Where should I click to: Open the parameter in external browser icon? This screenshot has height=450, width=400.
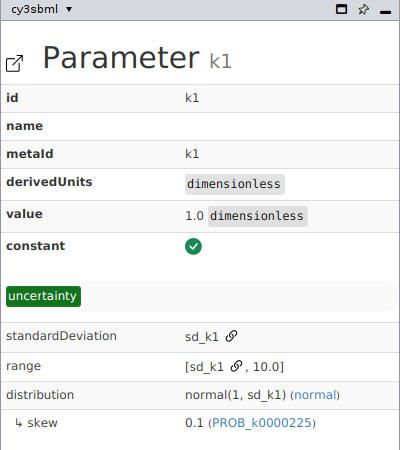[x=15, y=63]
